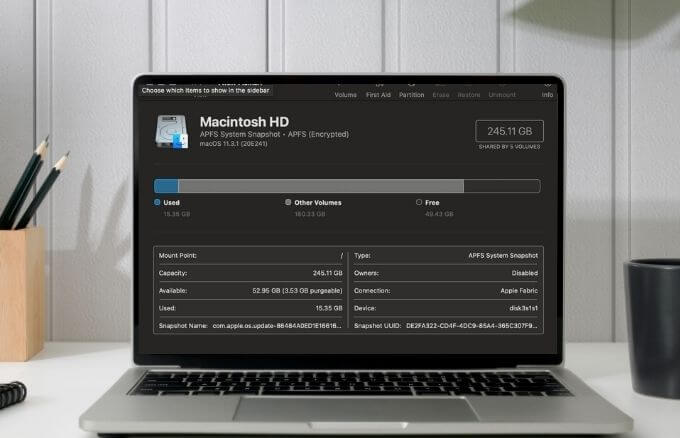
Task: Open the Info toolbar item
Action: [547, 94]
